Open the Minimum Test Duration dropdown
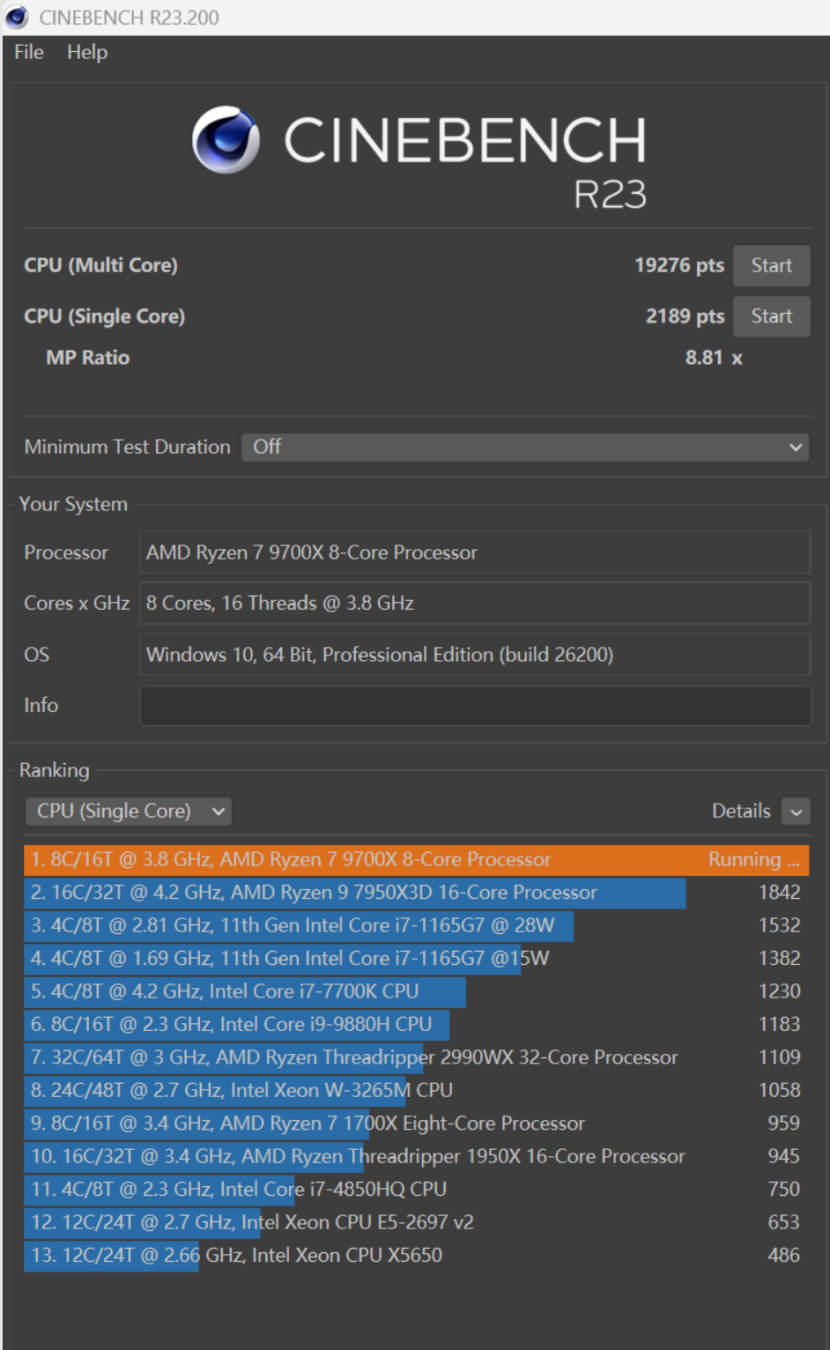The image size is (830, 1350). (x=525, y=447)
